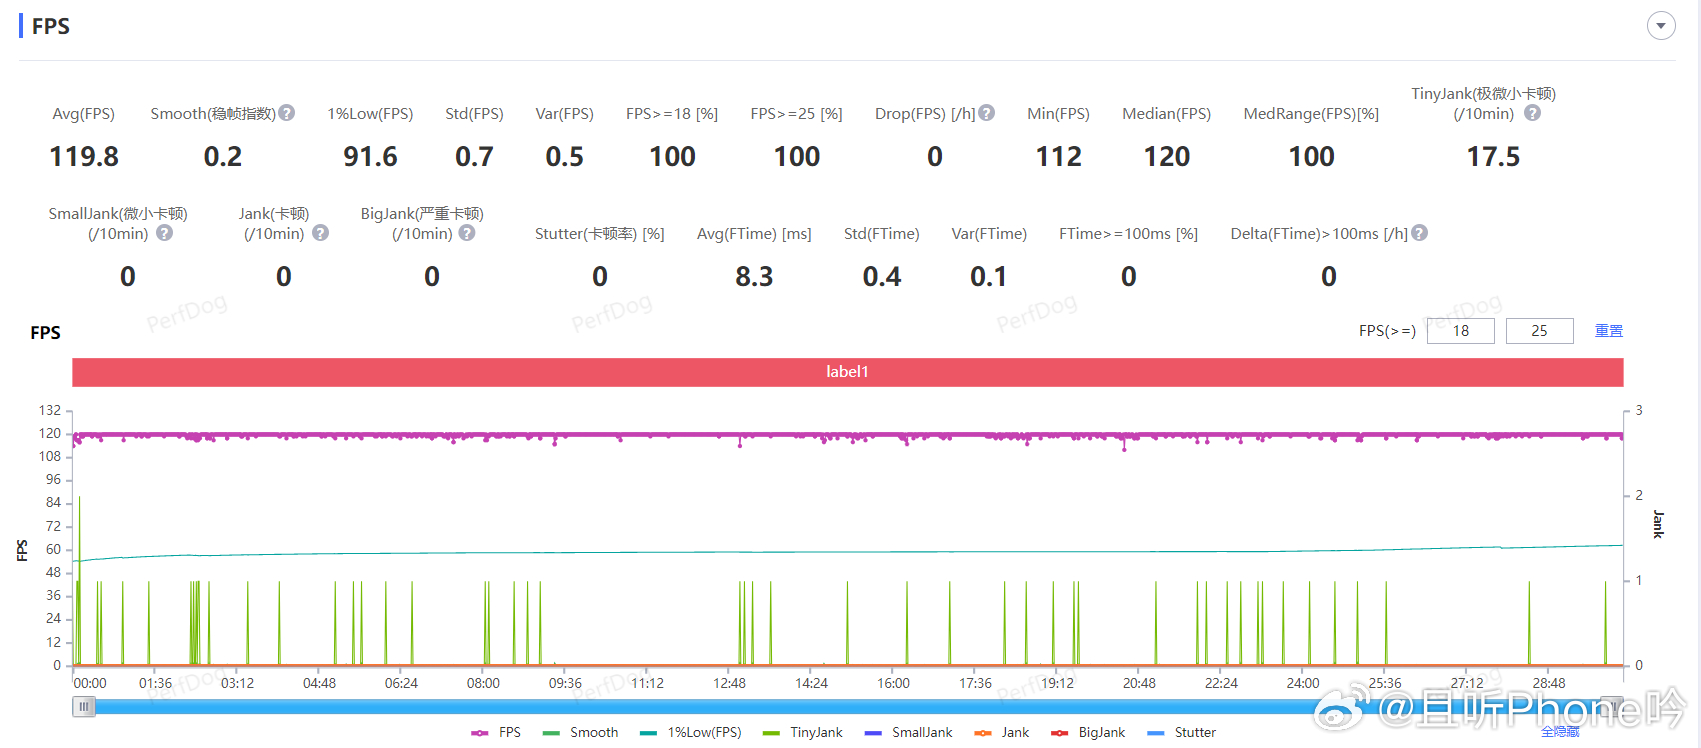Toggle SmallJank series in chart legend
Screen dimensions: 1701x748
coord(909,733)
